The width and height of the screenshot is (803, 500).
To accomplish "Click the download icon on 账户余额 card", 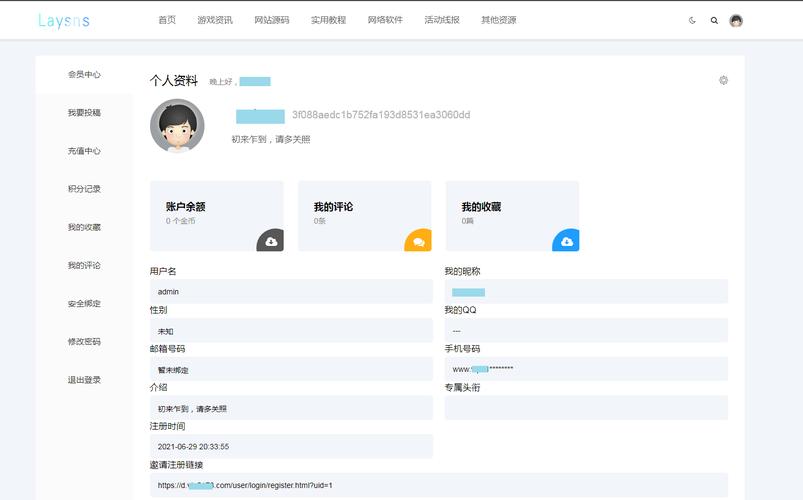I will (270, 241).
